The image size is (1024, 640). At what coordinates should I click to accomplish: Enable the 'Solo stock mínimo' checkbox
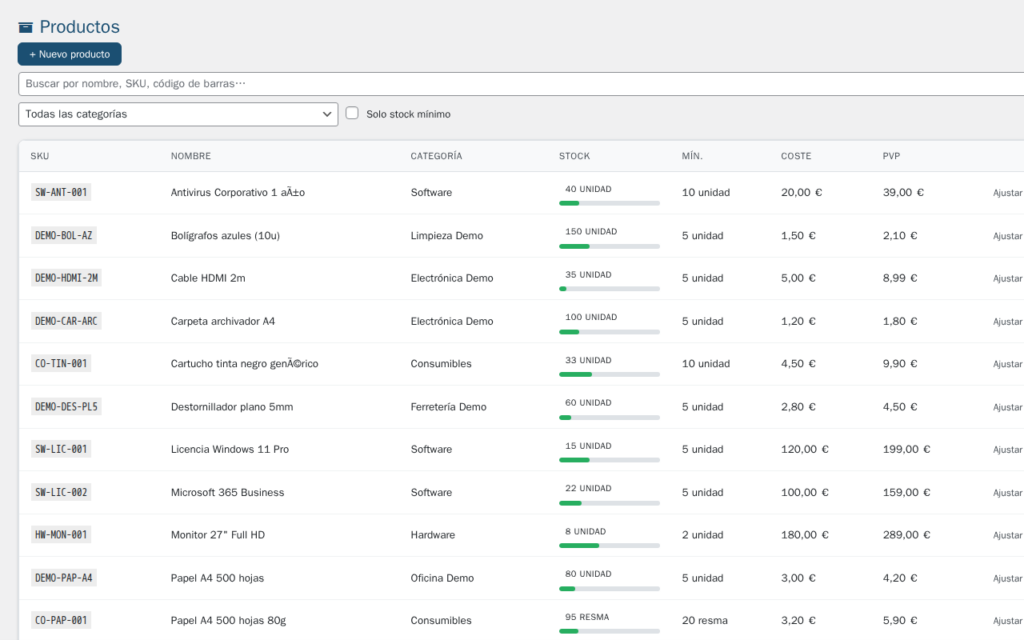pos(352,113)
